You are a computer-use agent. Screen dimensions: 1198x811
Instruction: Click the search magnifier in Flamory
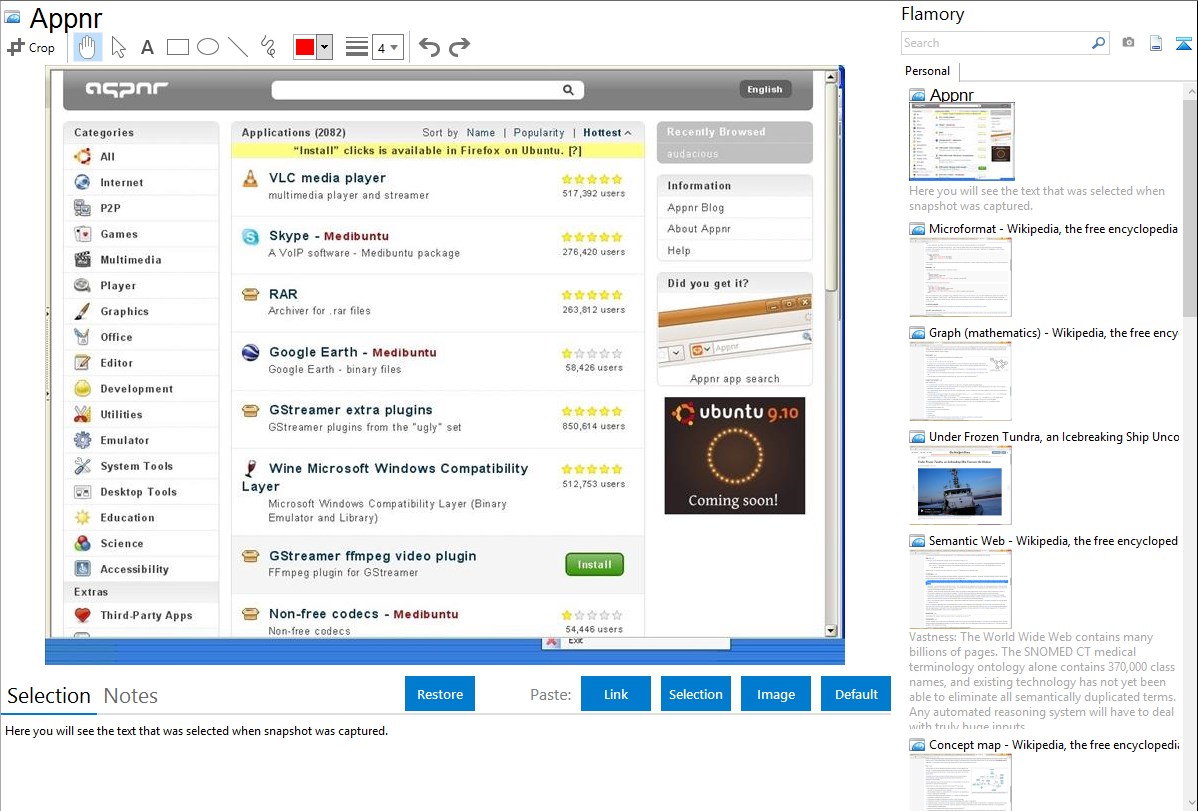point(1099,43)
